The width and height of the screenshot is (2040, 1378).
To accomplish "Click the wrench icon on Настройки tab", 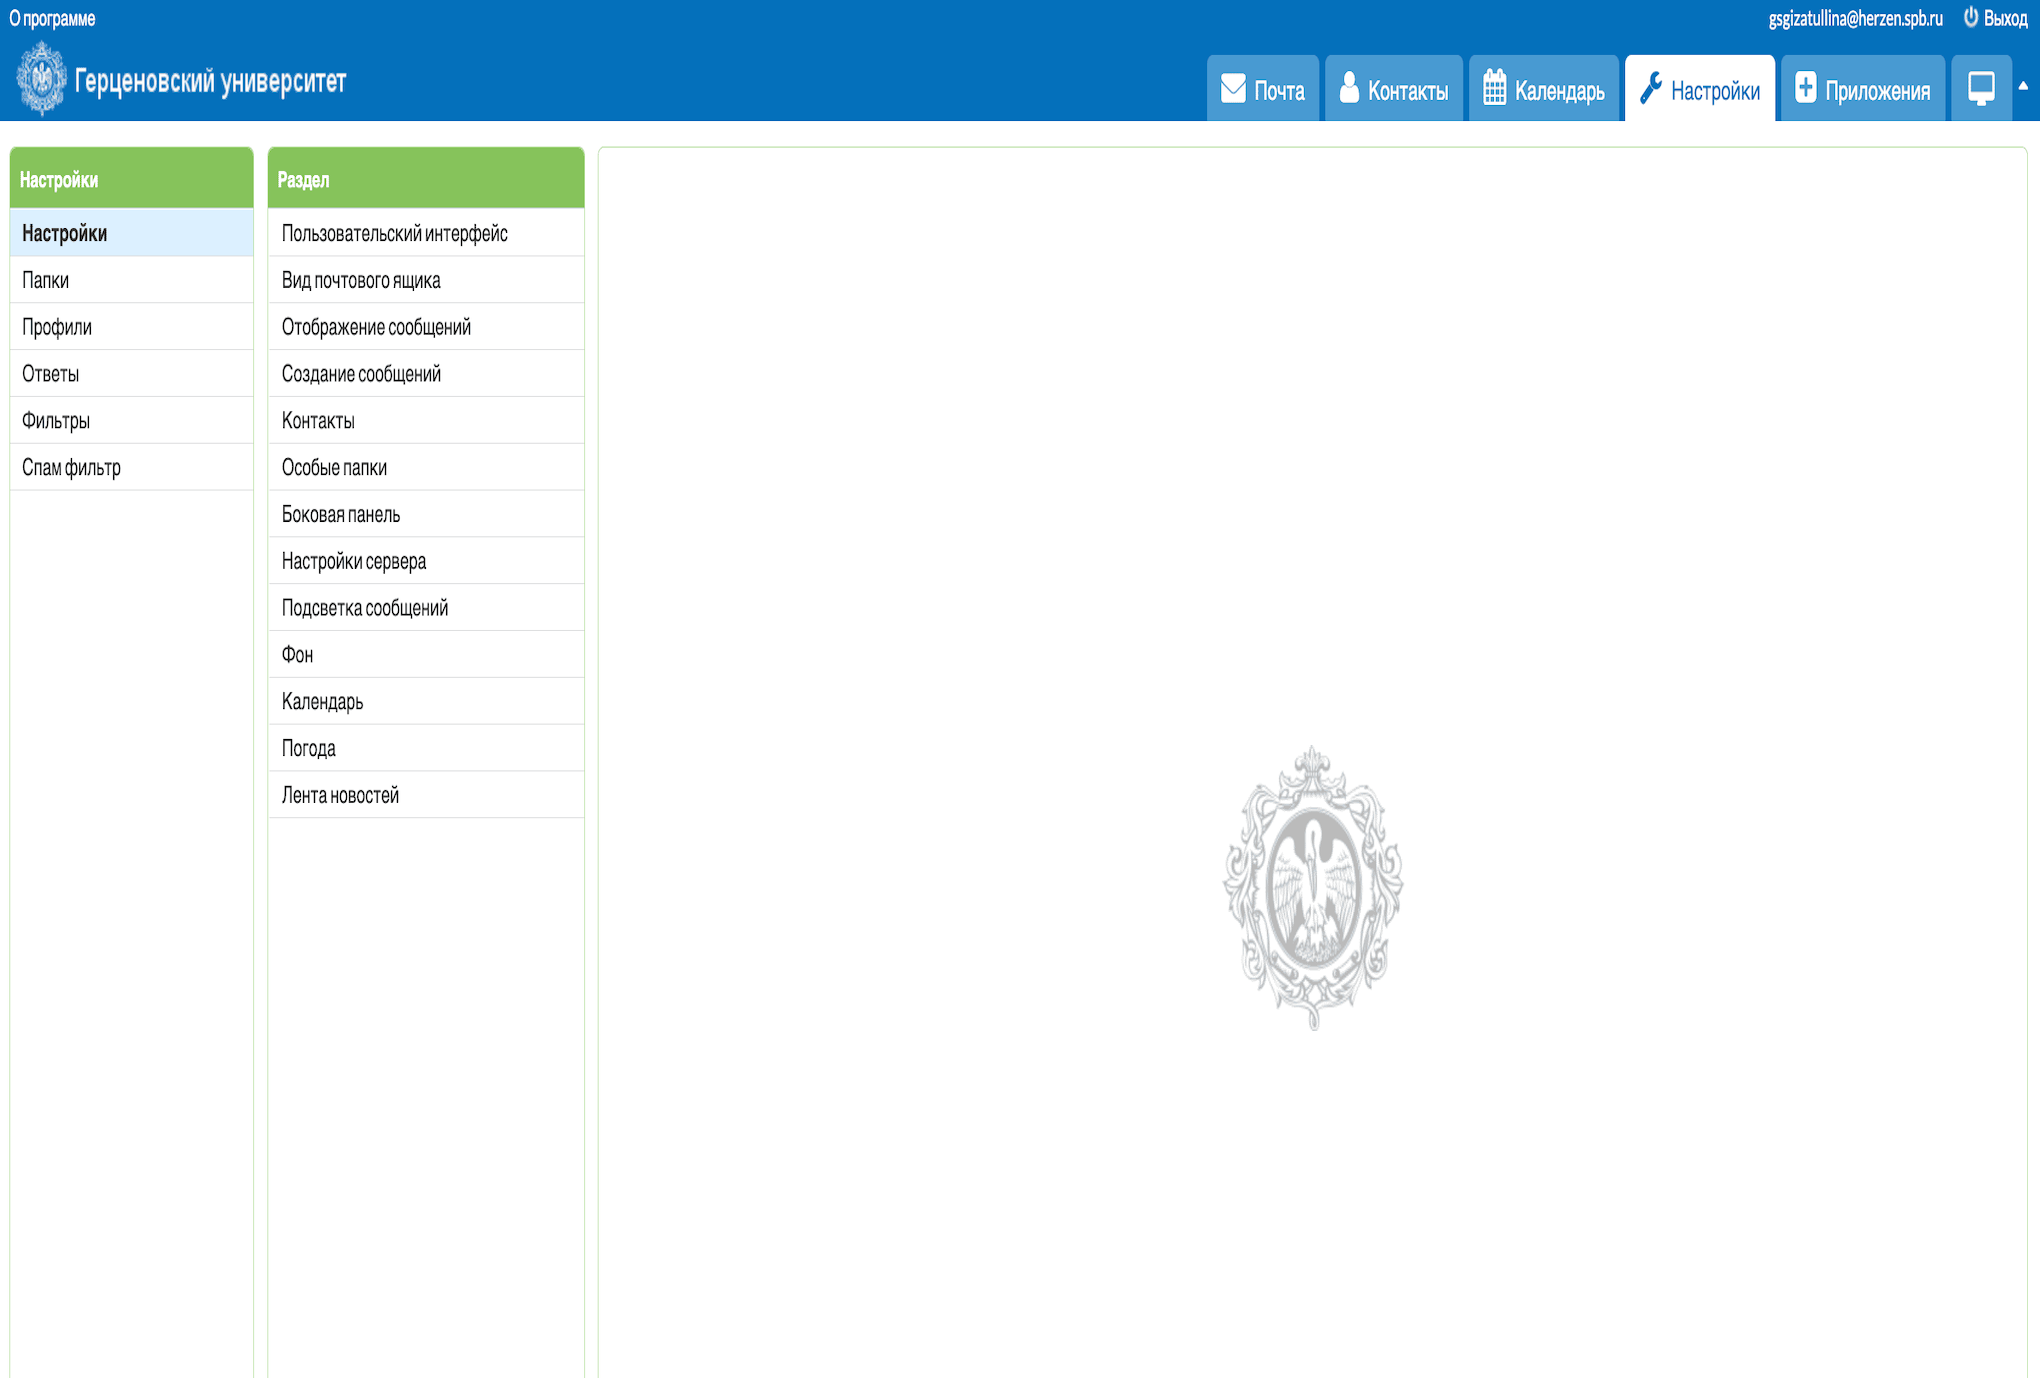I will [x=1655, y=89].
